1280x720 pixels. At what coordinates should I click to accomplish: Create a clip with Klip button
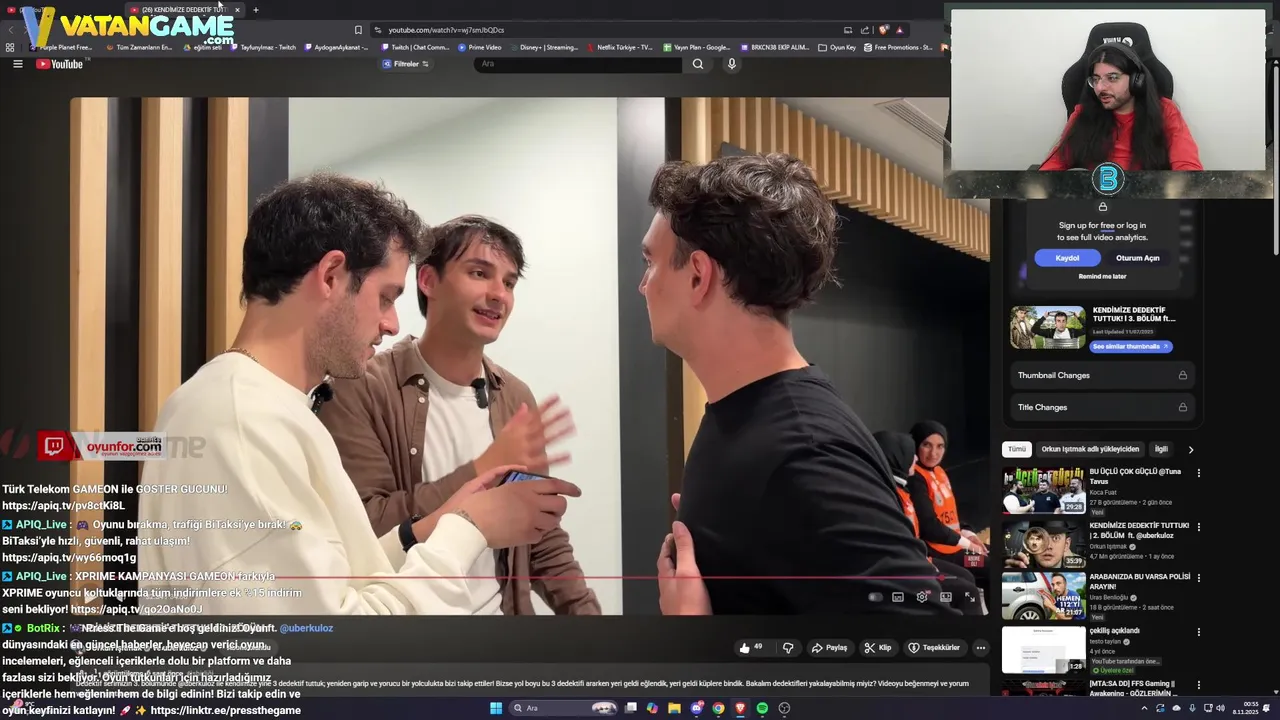(878, 648)
